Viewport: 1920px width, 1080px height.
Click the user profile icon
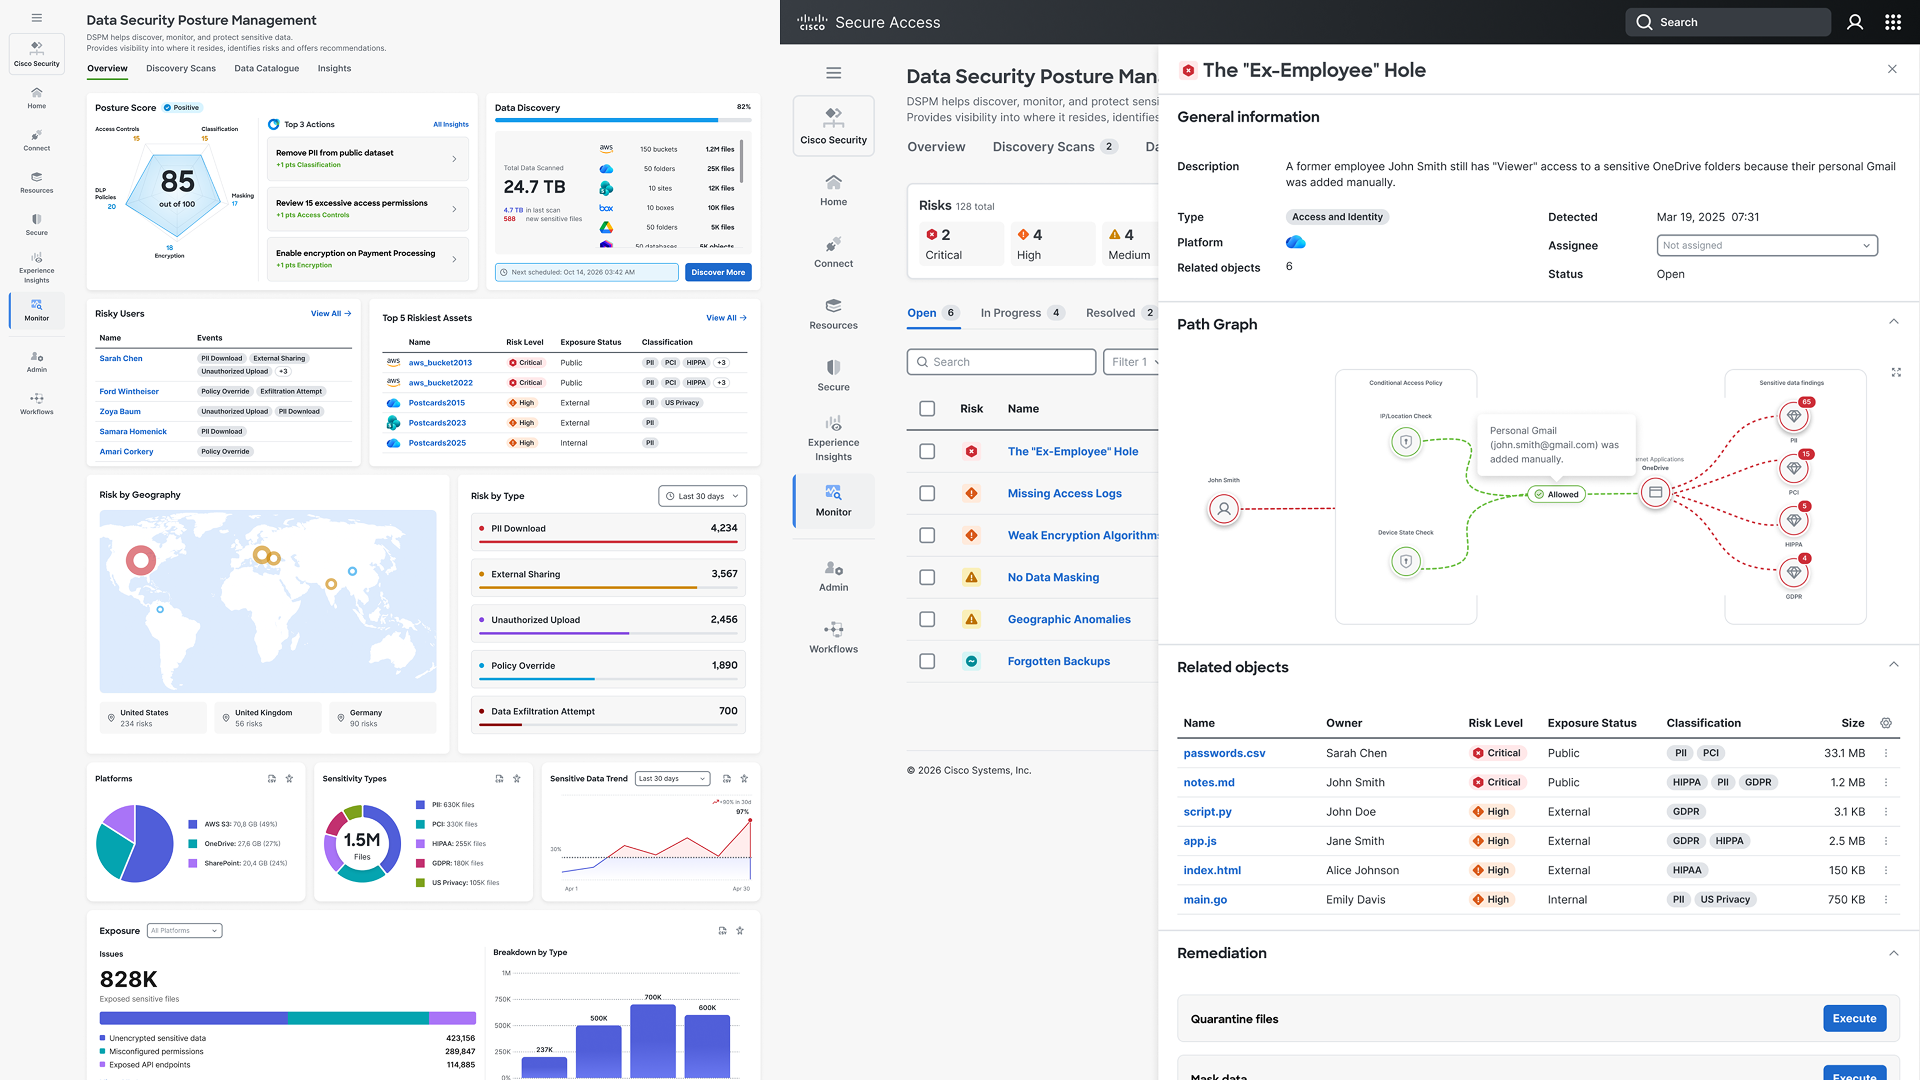pyautogui.click(x=1855, y=22)
